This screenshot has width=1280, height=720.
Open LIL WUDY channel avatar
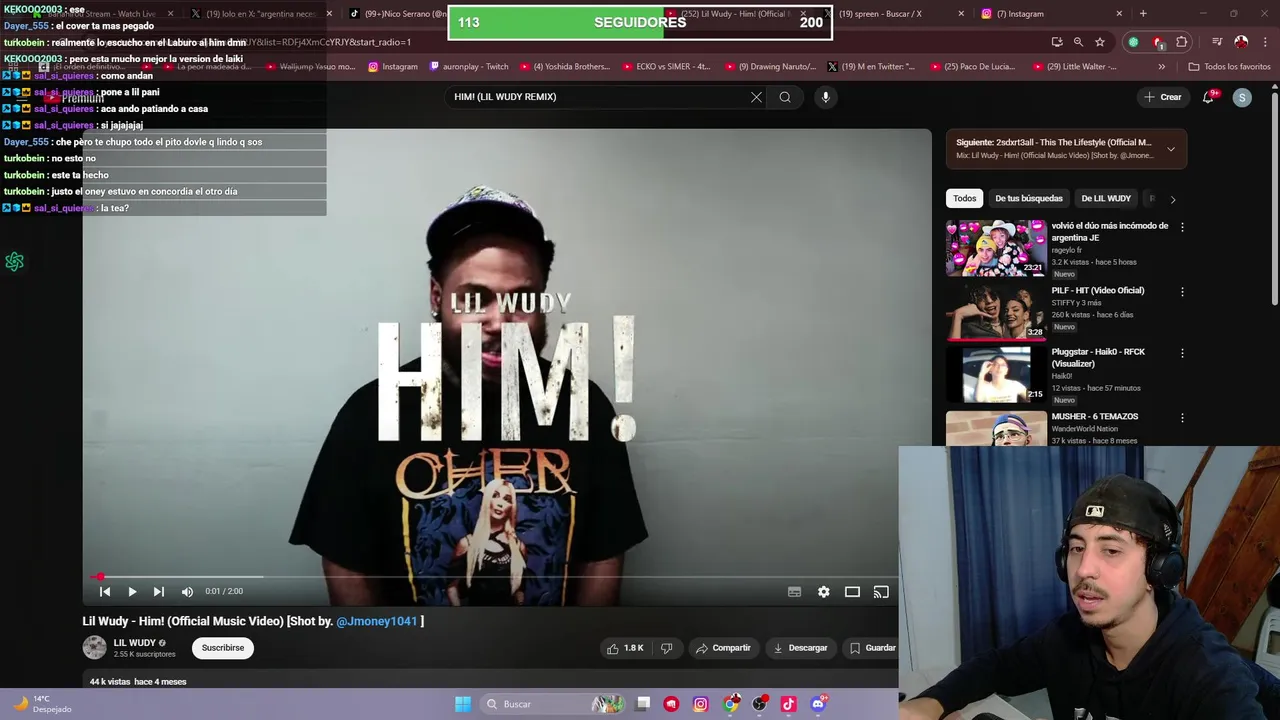click(x=94, y=648)
